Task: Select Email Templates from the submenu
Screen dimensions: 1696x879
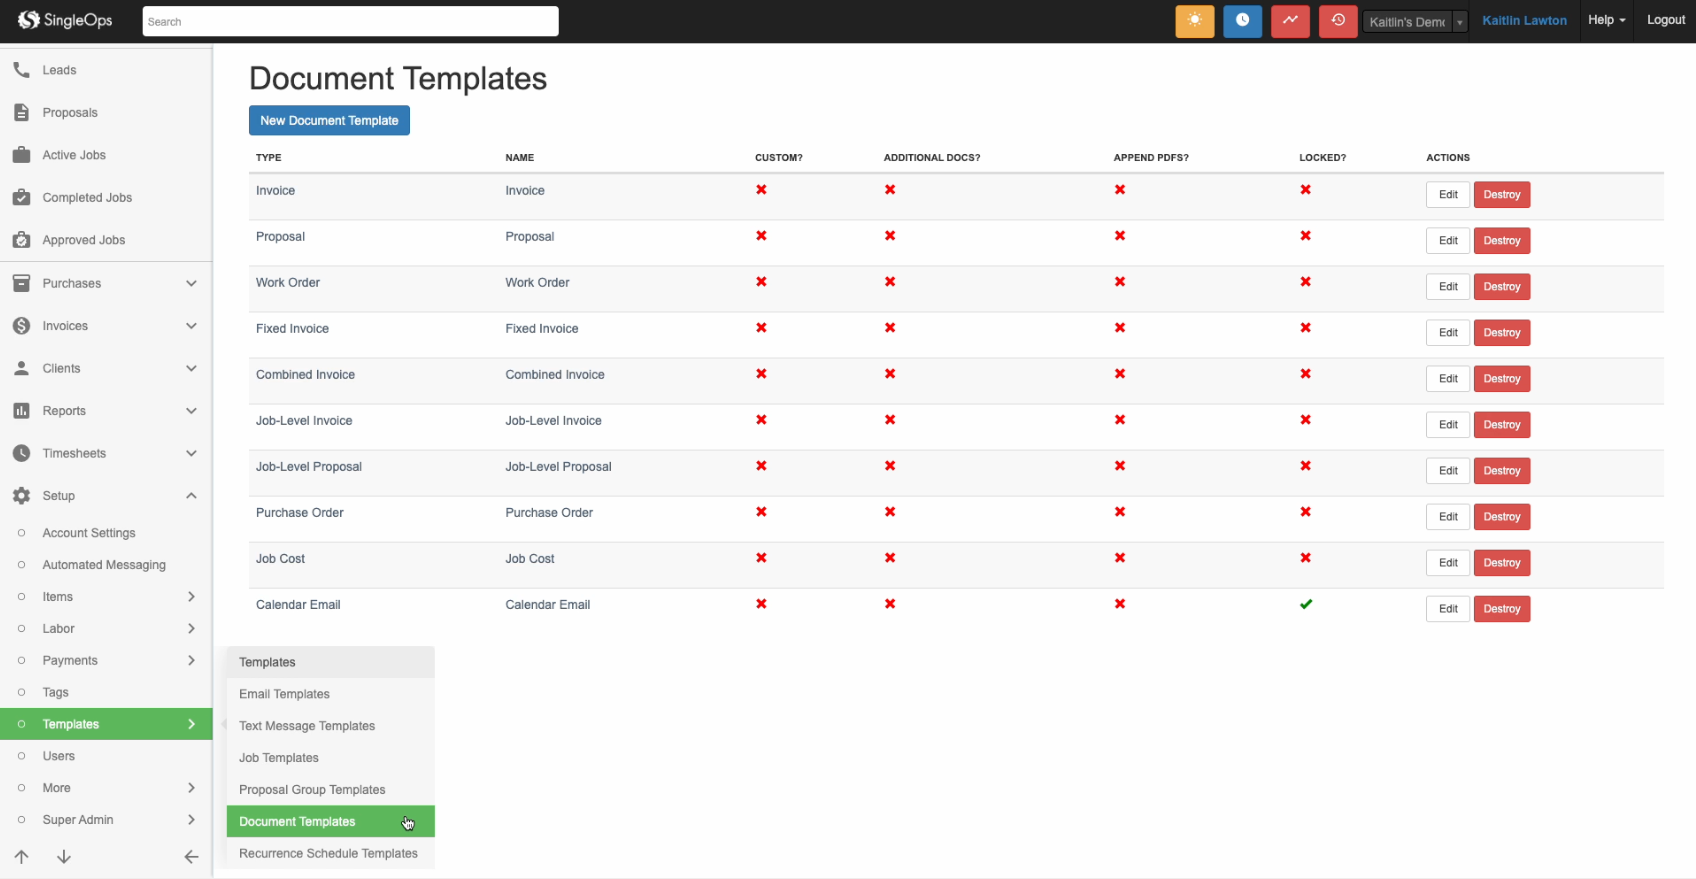Action: 284,694
